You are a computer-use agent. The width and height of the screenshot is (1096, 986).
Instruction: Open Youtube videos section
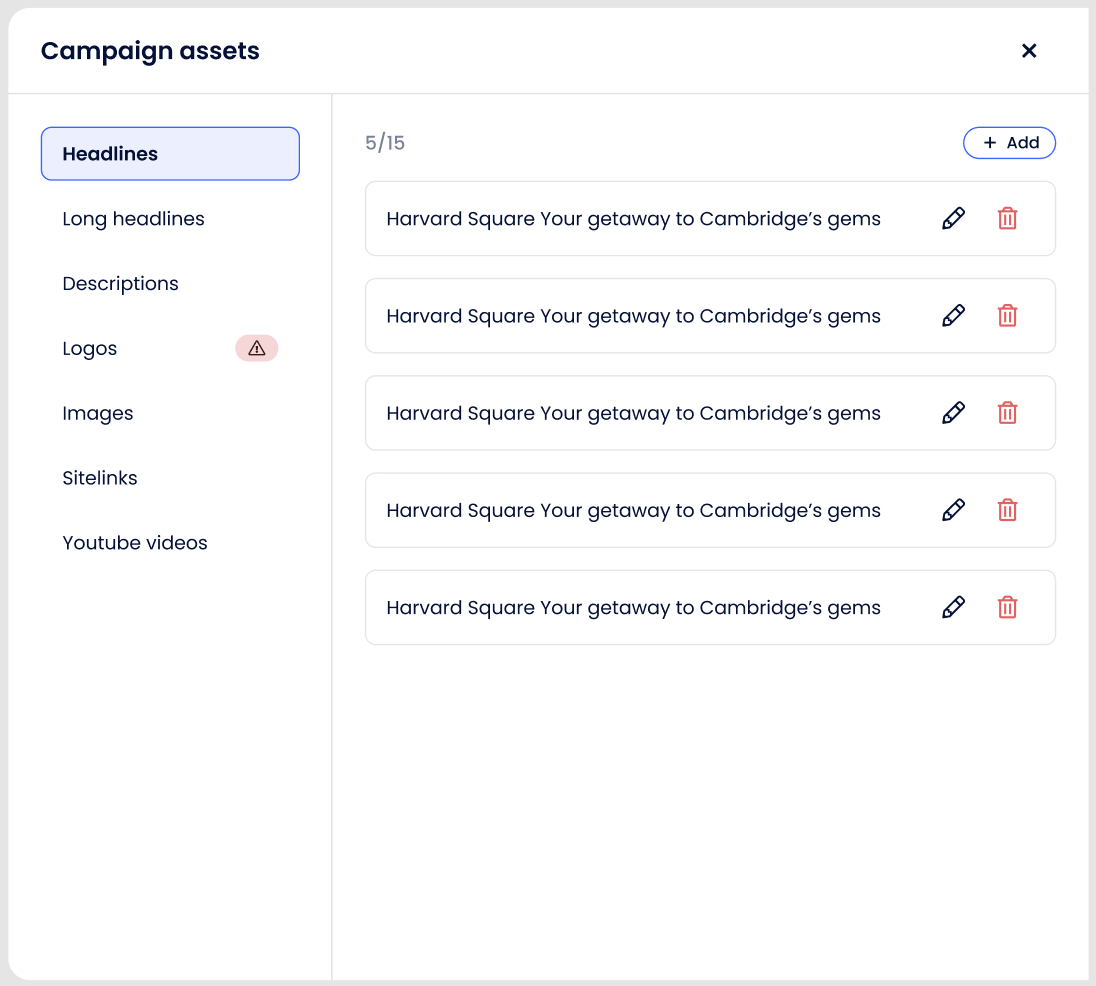(135, 543)
